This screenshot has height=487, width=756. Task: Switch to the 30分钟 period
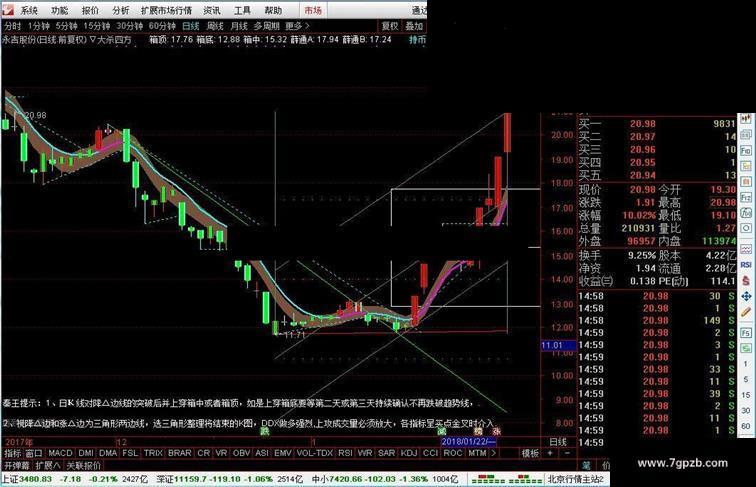tap(129, 26)
